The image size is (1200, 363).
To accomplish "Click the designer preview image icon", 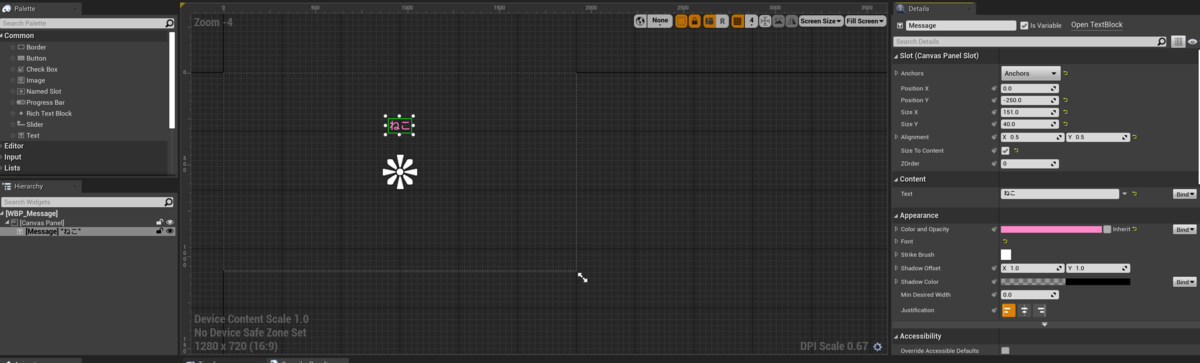I will coord(779,20).
